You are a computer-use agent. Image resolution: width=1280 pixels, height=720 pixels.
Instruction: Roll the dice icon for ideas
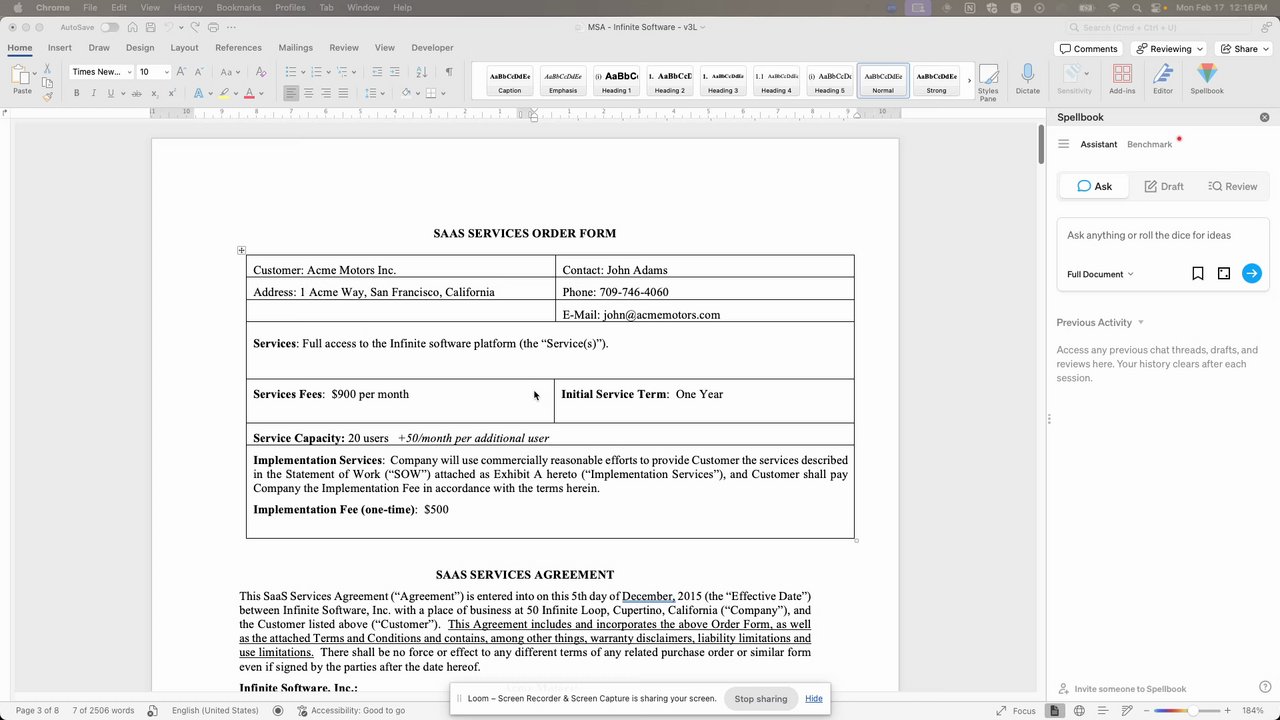[1224, 273]
